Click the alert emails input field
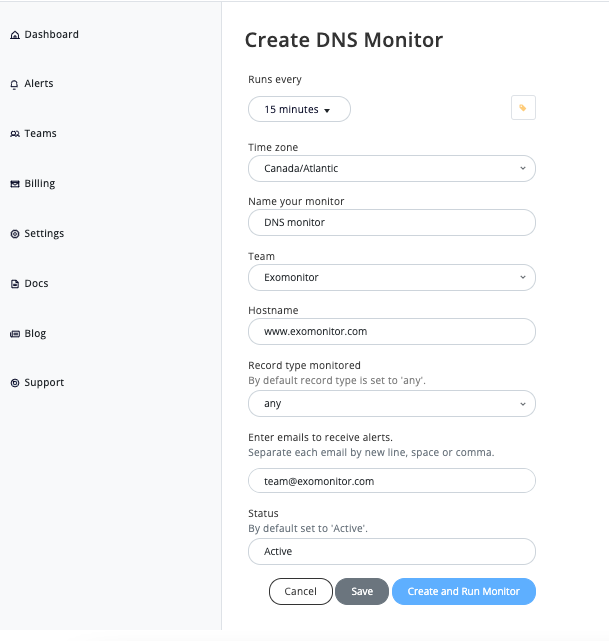 pos(392,481)
